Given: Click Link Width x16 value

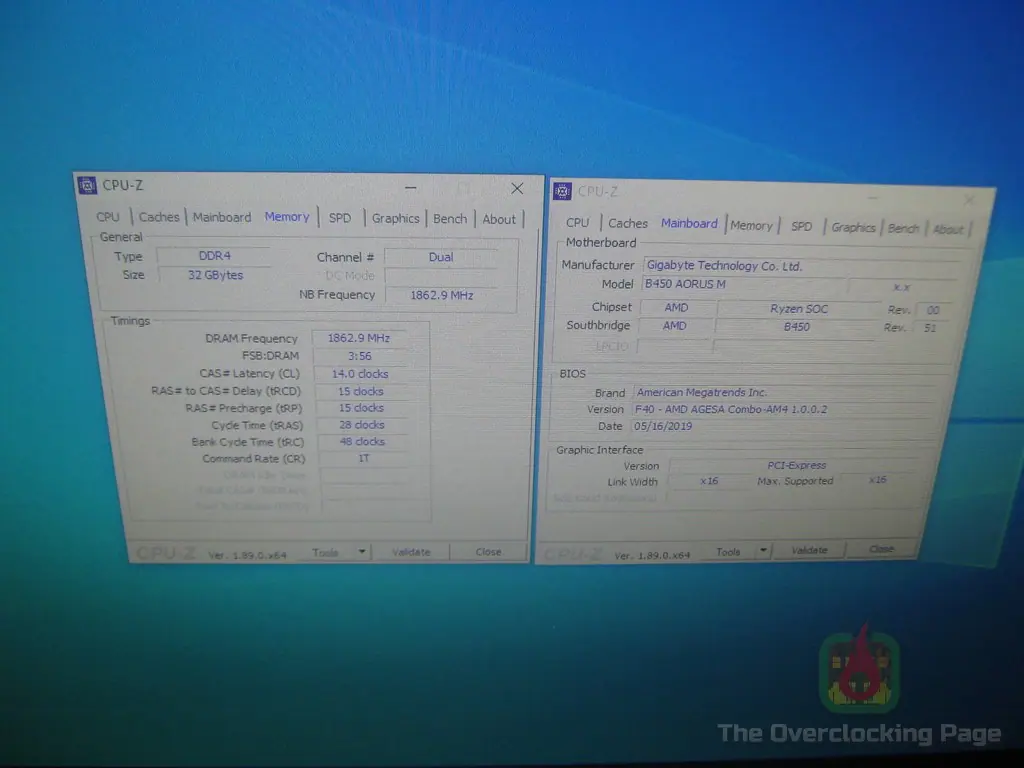Looking at the screenshot, I should 709,481.
